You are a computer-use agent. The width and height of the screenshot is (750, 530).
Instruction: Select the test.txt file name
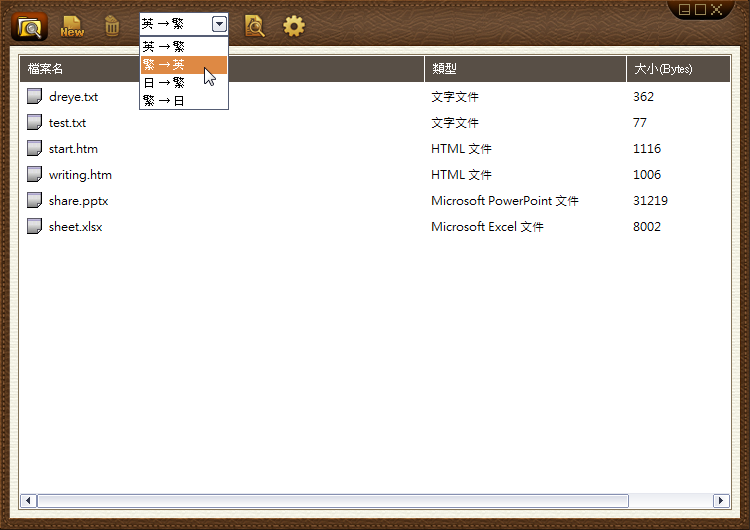[67, 123]
